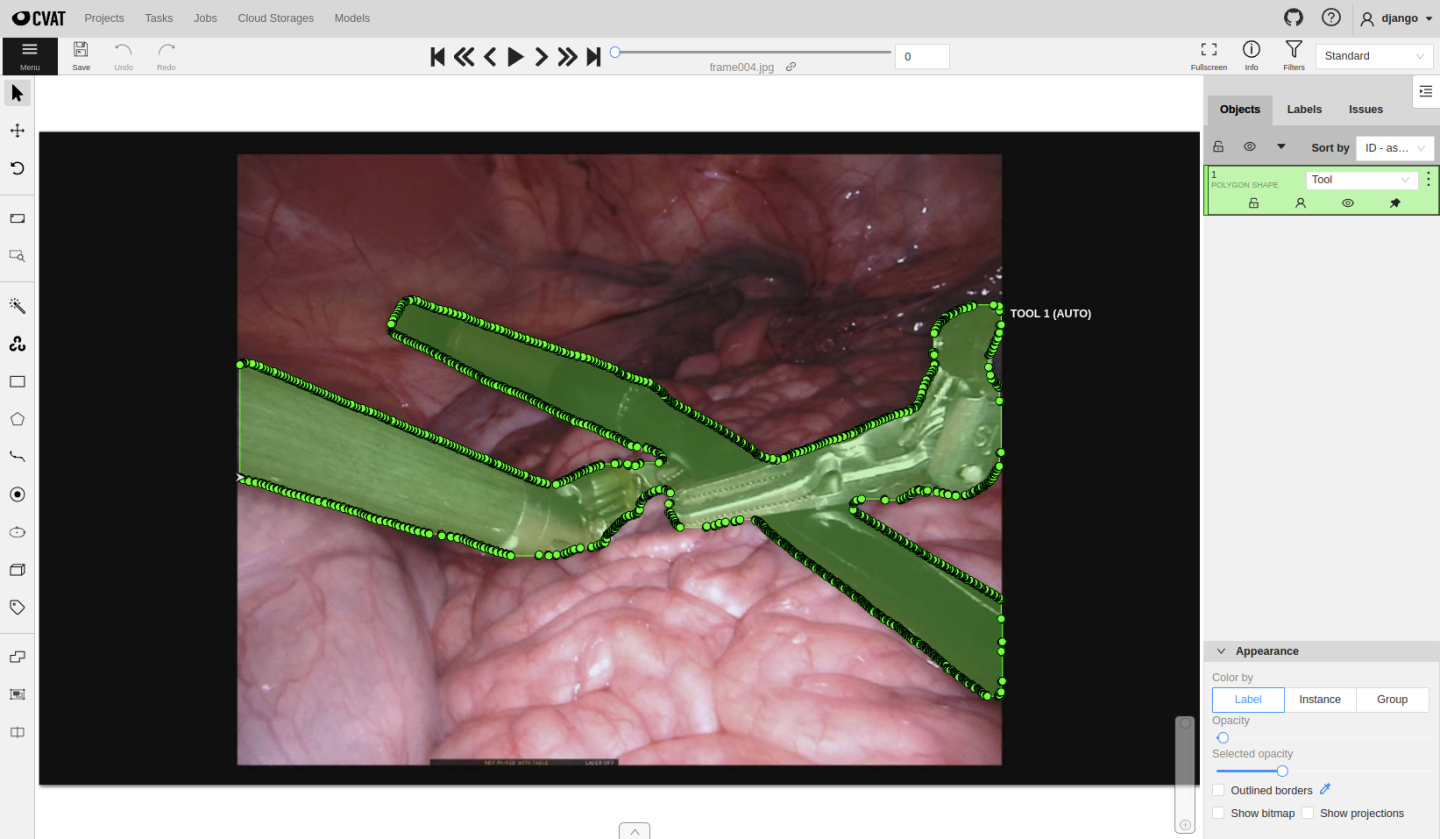
Task: Click the Save icon in toolbar
Action: point(81,55)
